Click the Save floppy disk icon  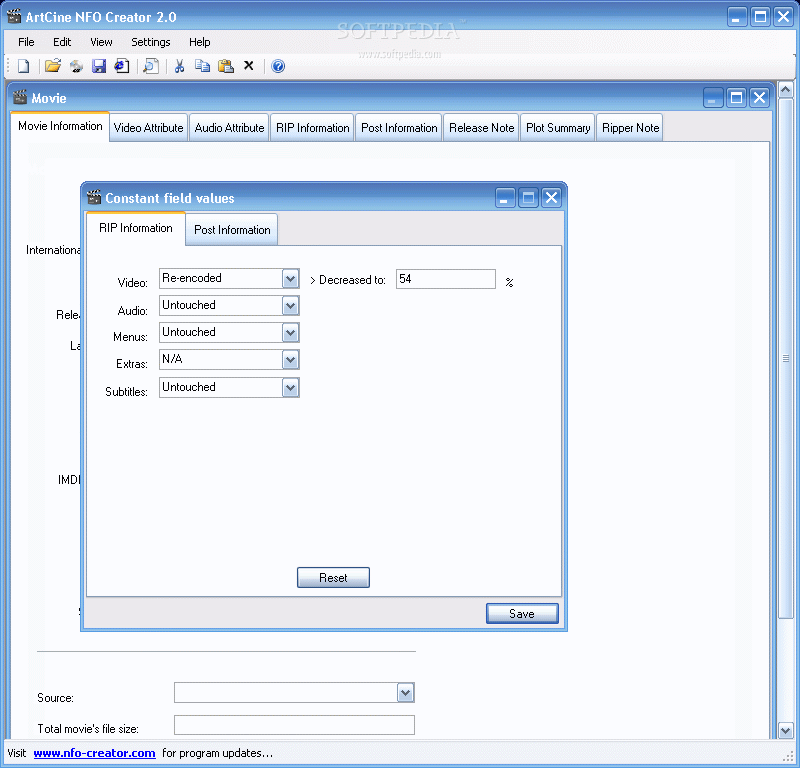click(99, 66)
